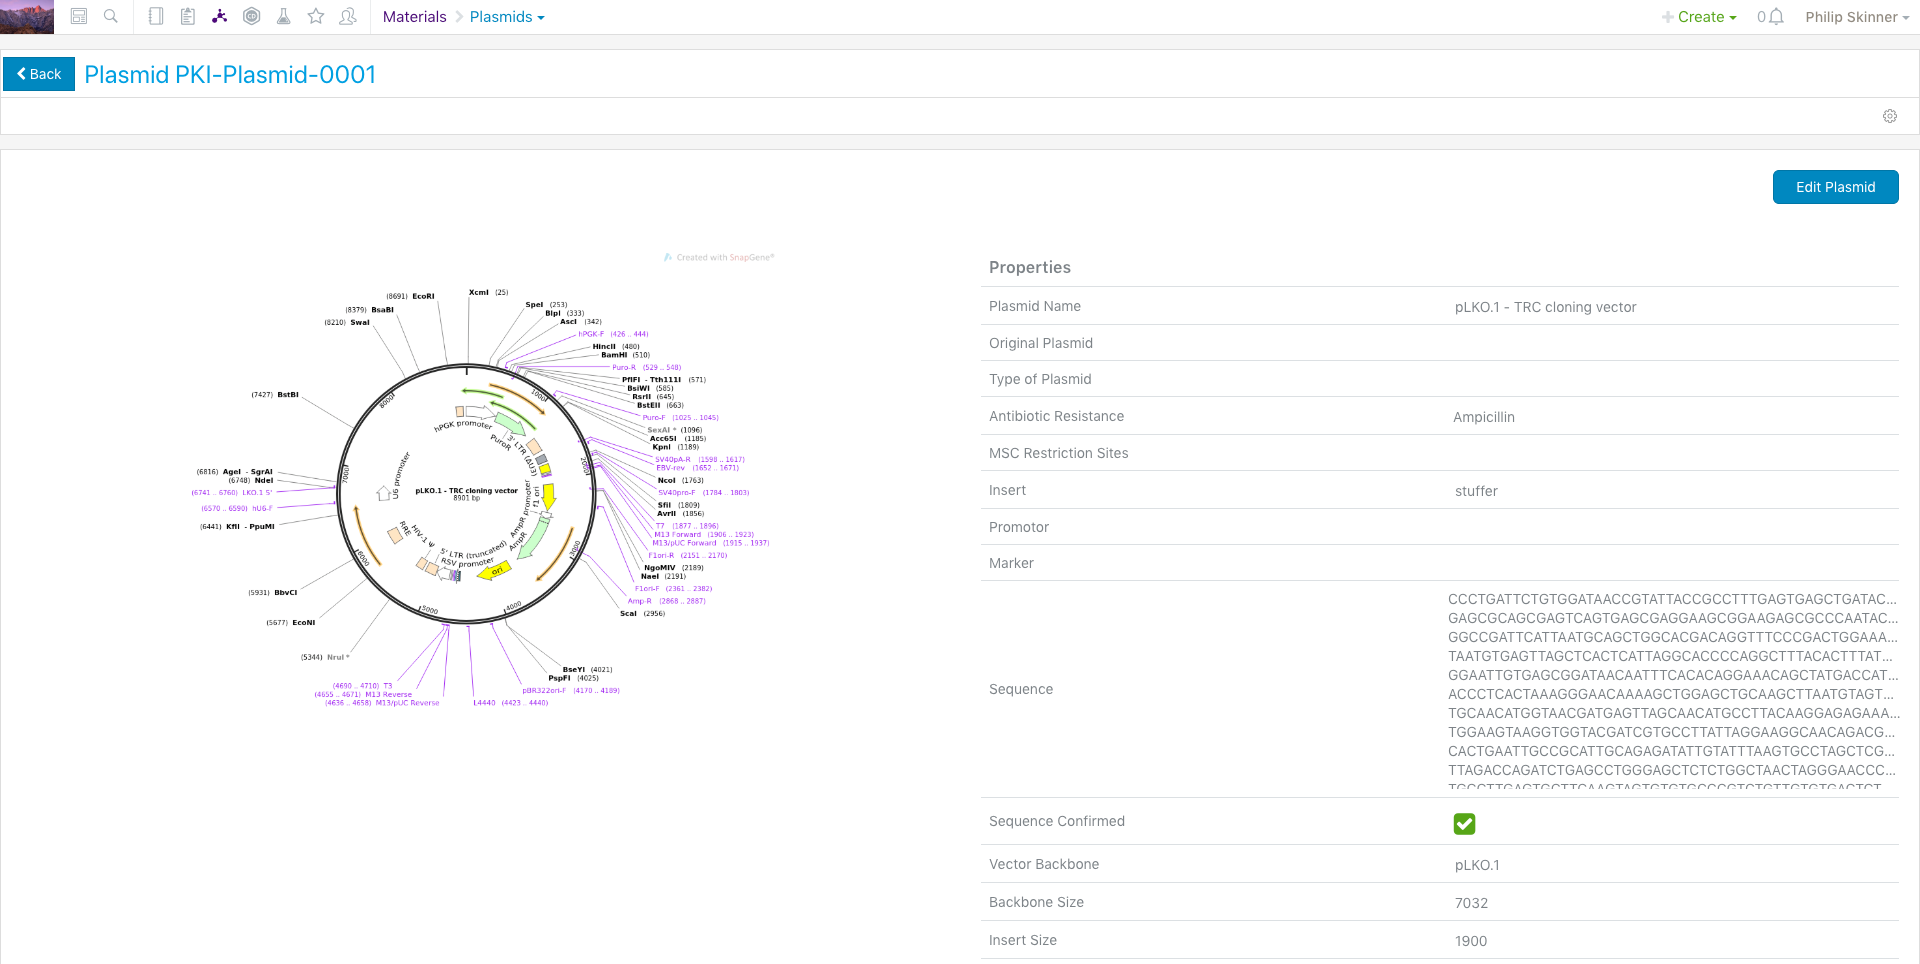This screenshot has height=964, width=1920.
Task: Expand the Plasmids breadcrumb dropdown
Action: click(x=507, y=17)
